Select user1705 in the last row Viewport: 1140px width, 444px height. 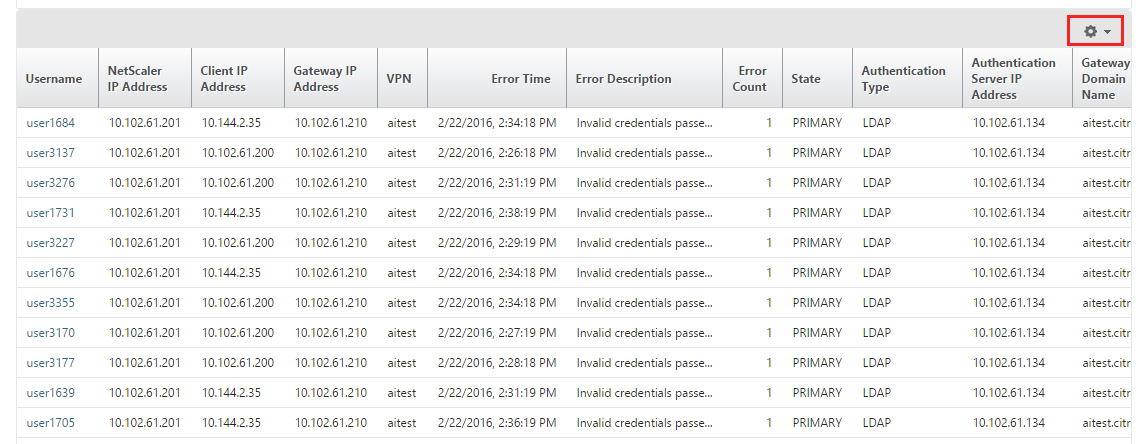(x=50, y=422)
